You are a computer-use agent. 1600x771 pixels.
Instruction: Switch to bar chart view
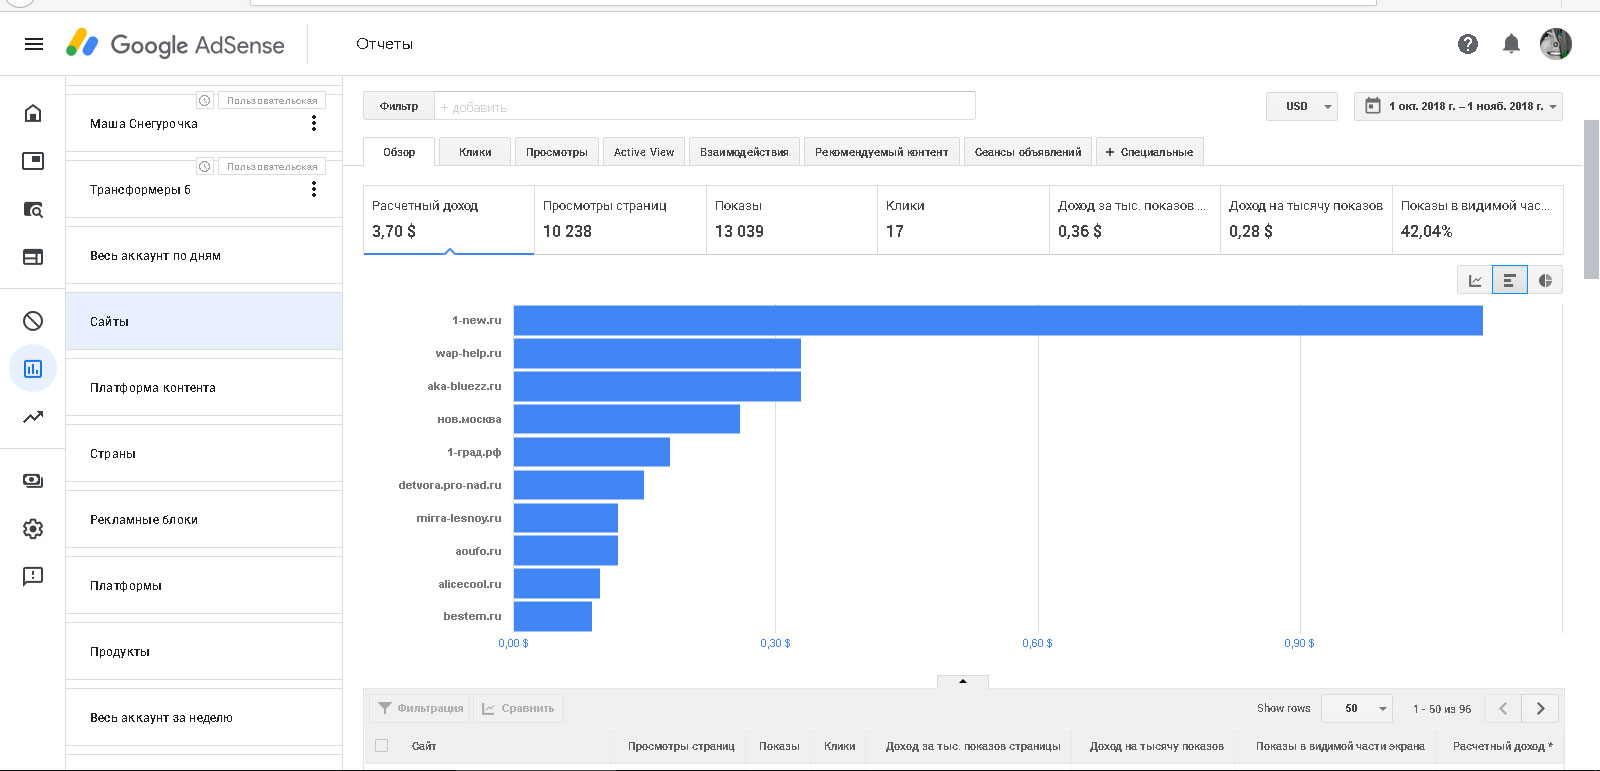pyautogui.click(x=1510, y=280)
